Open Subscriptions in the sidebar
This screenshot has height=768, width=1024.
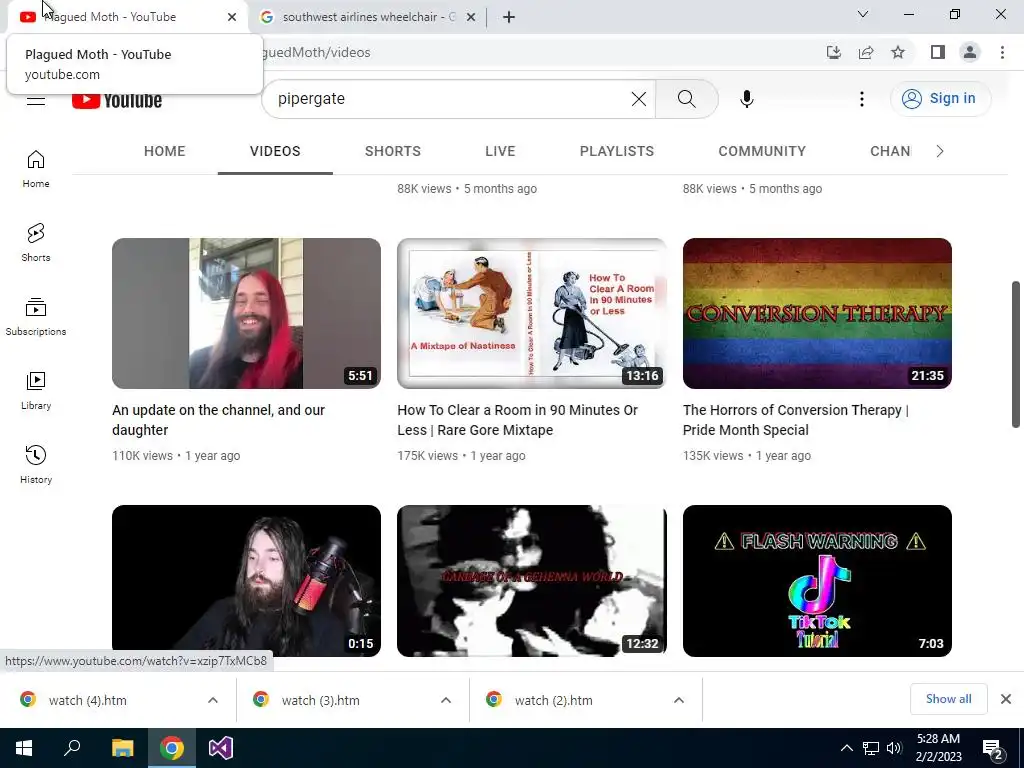click(36, 317)
